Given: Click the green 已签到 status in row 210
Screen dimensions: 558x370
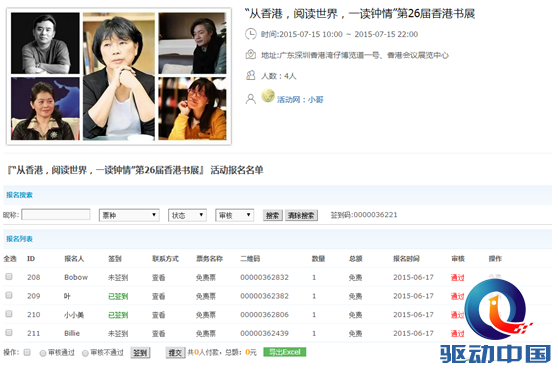Looking at the screenshot, I should pyautogui.click(x=118, y=315).
